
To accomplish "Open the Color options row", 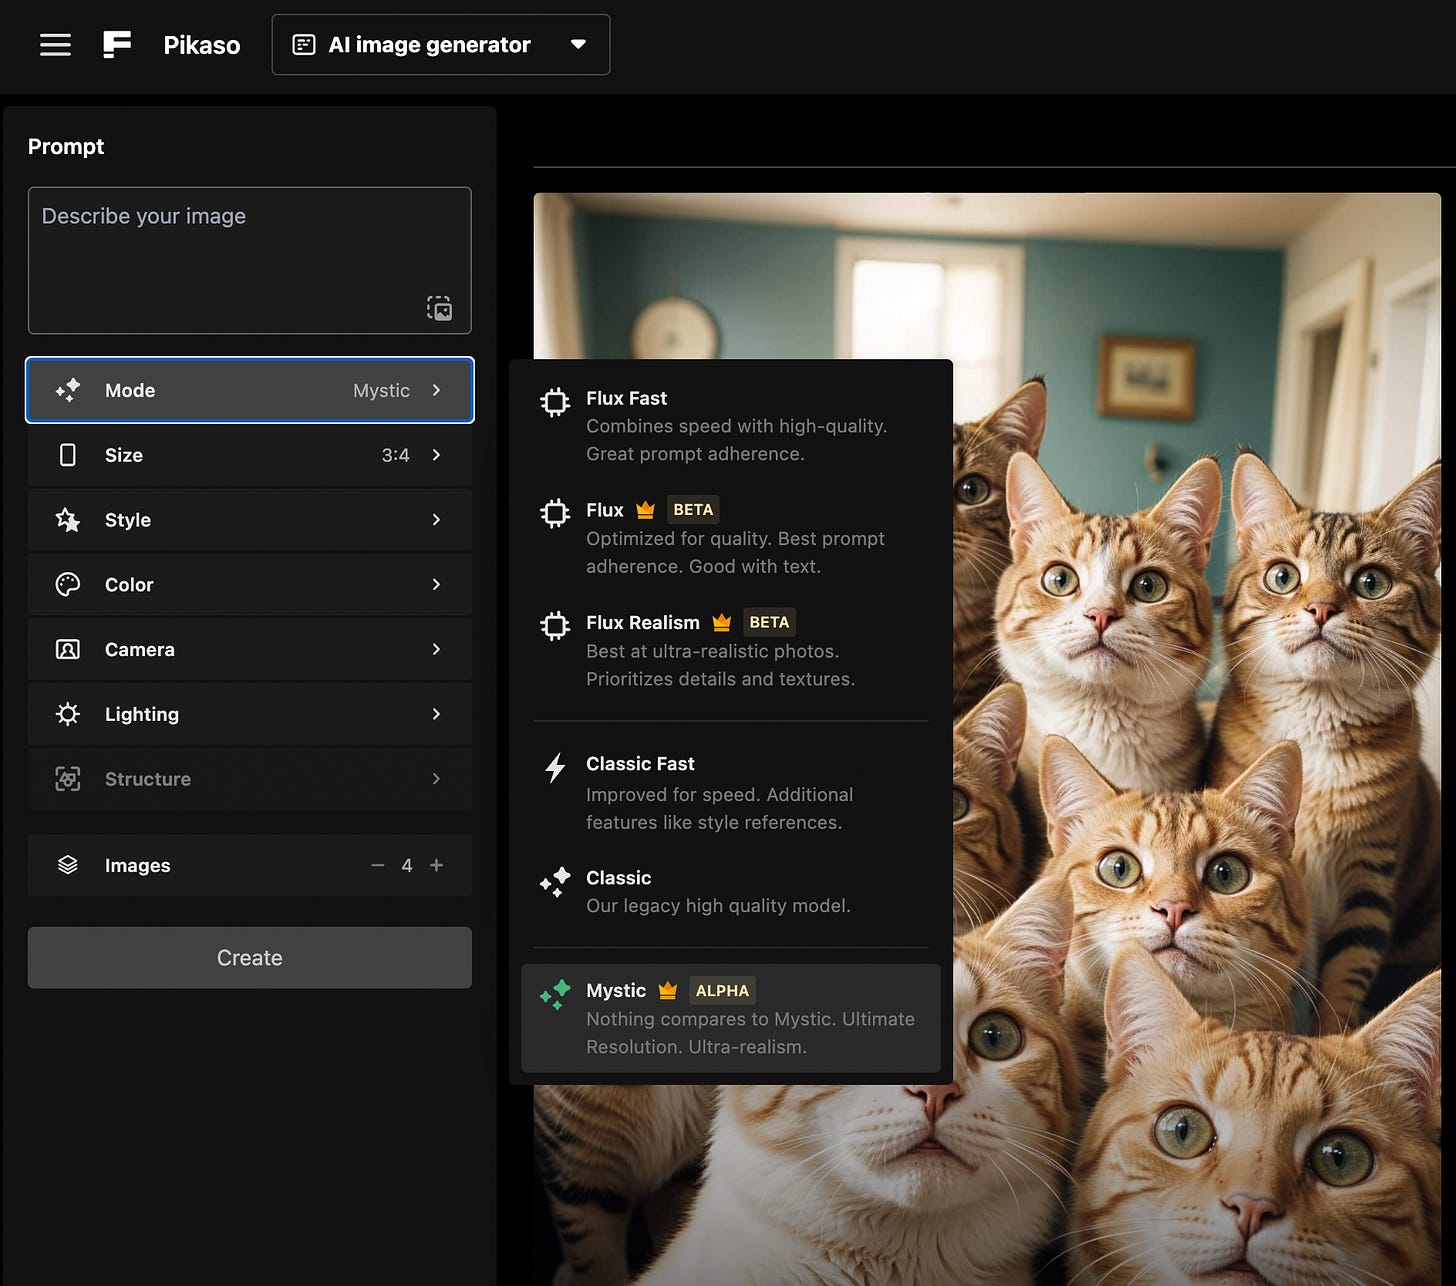I will (250, 585).
